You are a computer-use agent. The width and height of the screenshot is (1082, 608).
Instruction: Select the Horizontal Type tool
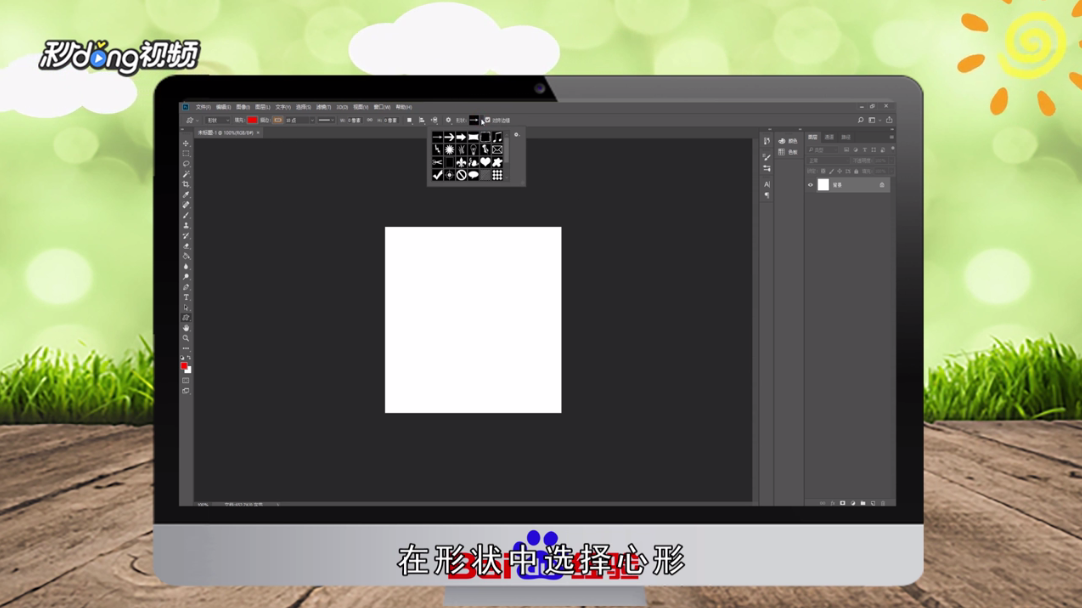click(186, 297)
